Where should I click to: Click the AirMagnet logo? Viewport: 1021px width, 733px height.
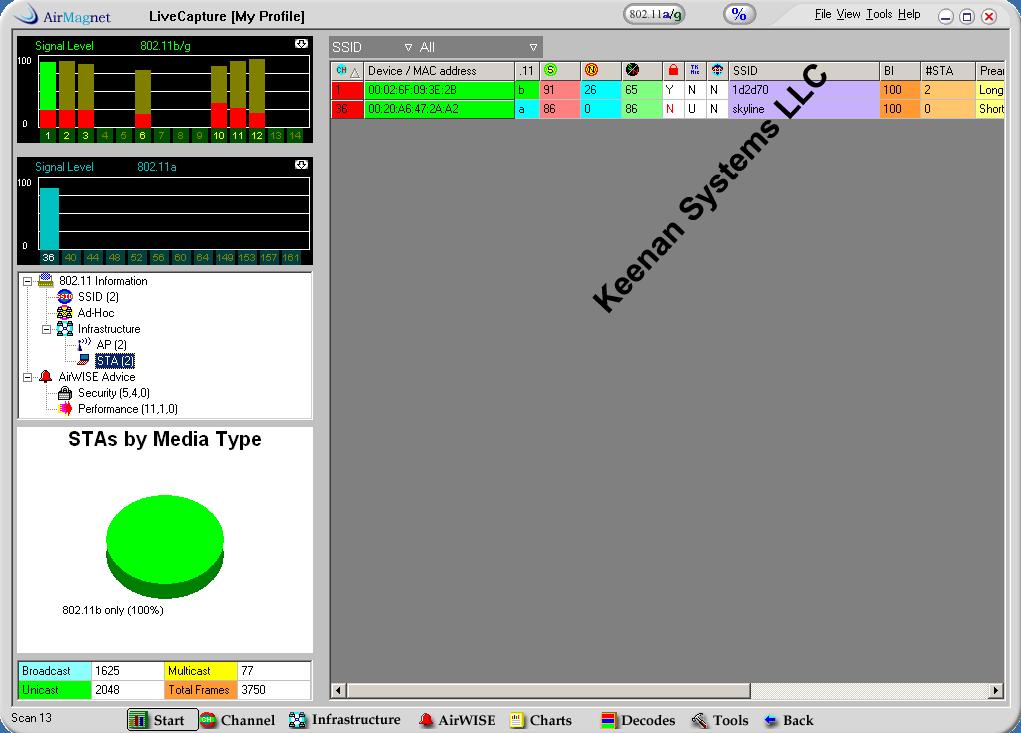63,16
